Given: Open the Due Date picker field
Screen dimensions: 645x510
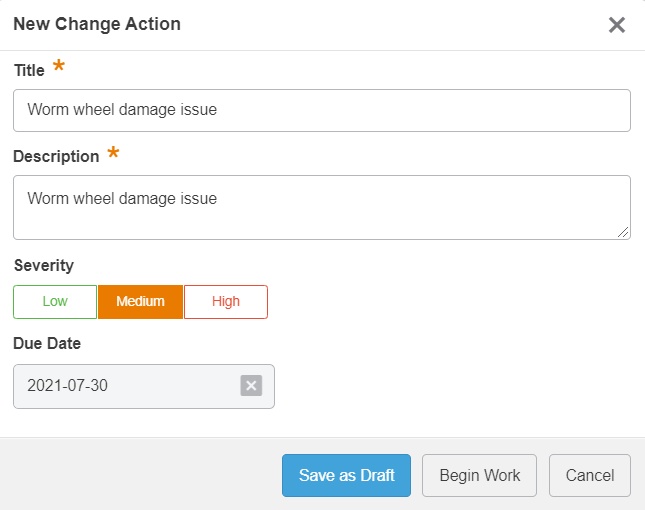Looking at the screenshot, I should pos(125,386).
